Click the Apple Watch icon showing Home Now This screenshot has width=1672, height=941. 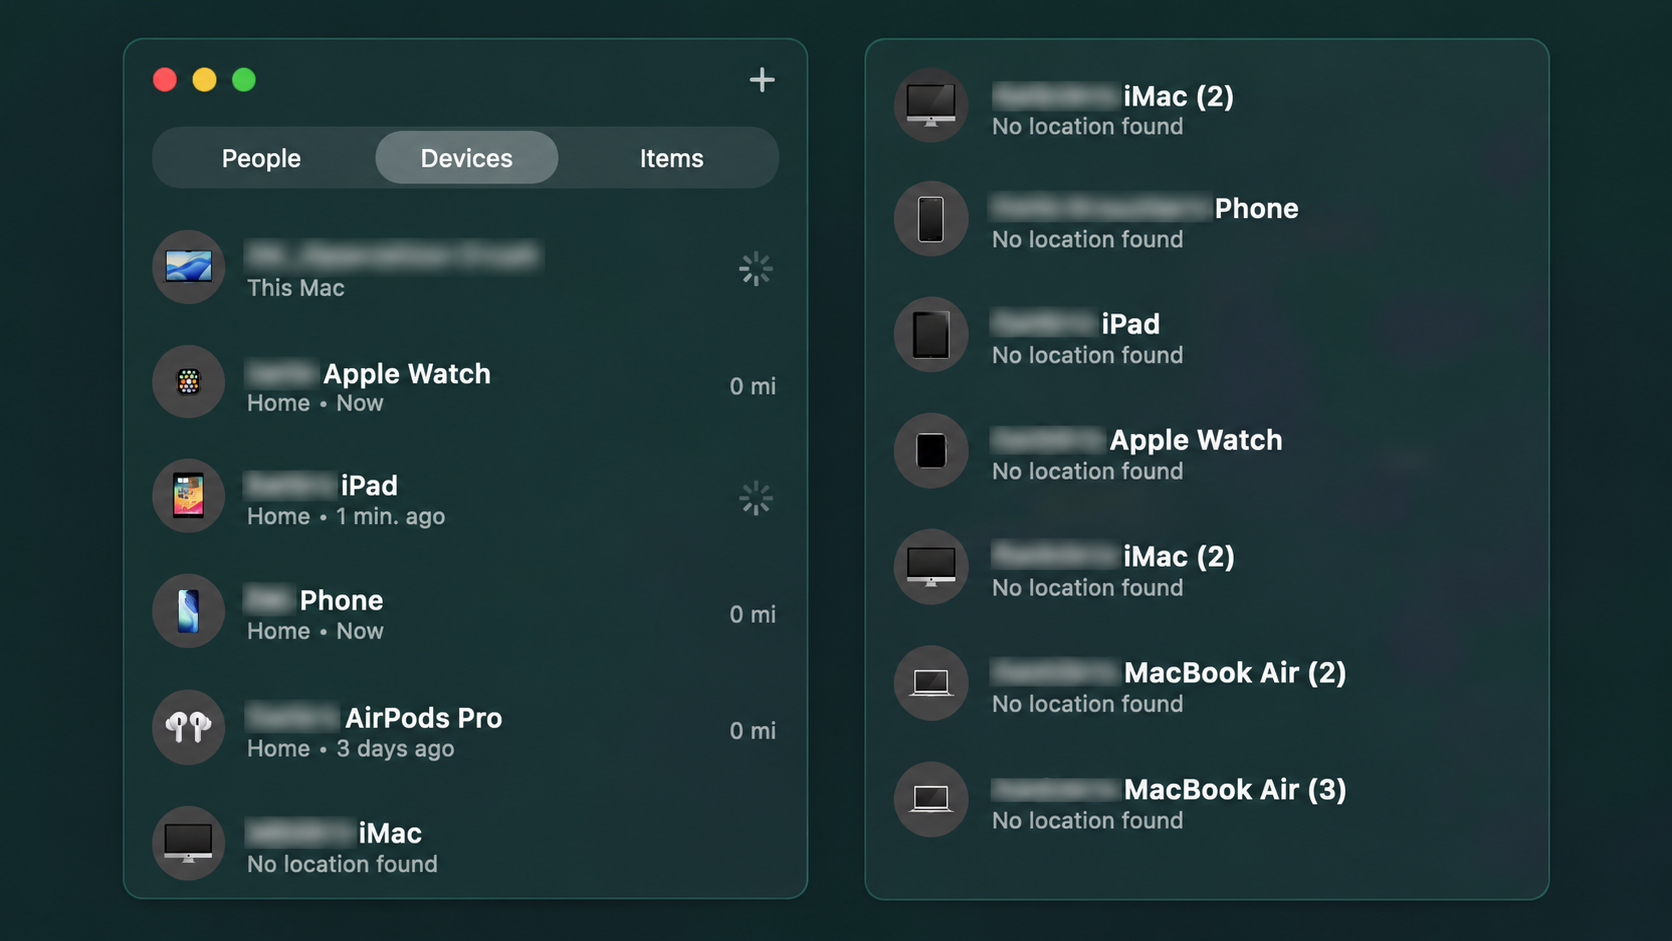point(188,382)
